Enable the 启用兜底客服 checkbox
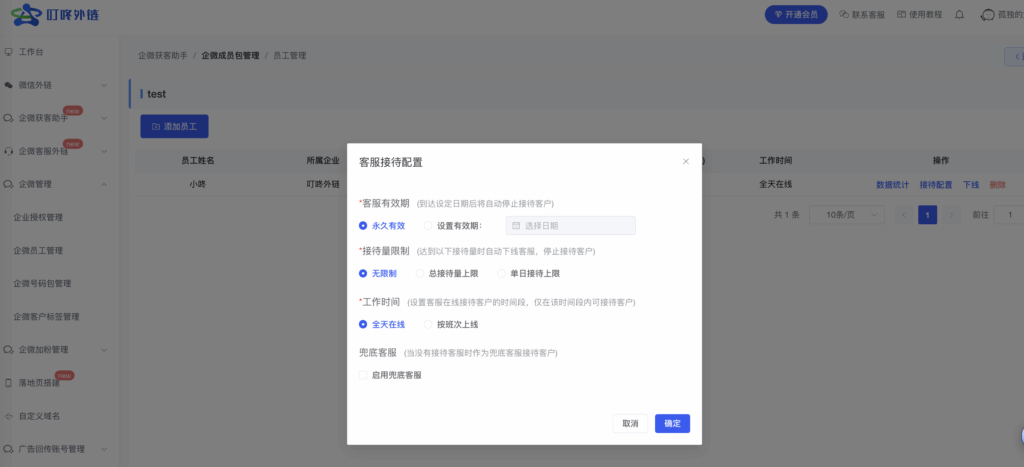Viewport: 1024px width, 467px height. (363, 375)
